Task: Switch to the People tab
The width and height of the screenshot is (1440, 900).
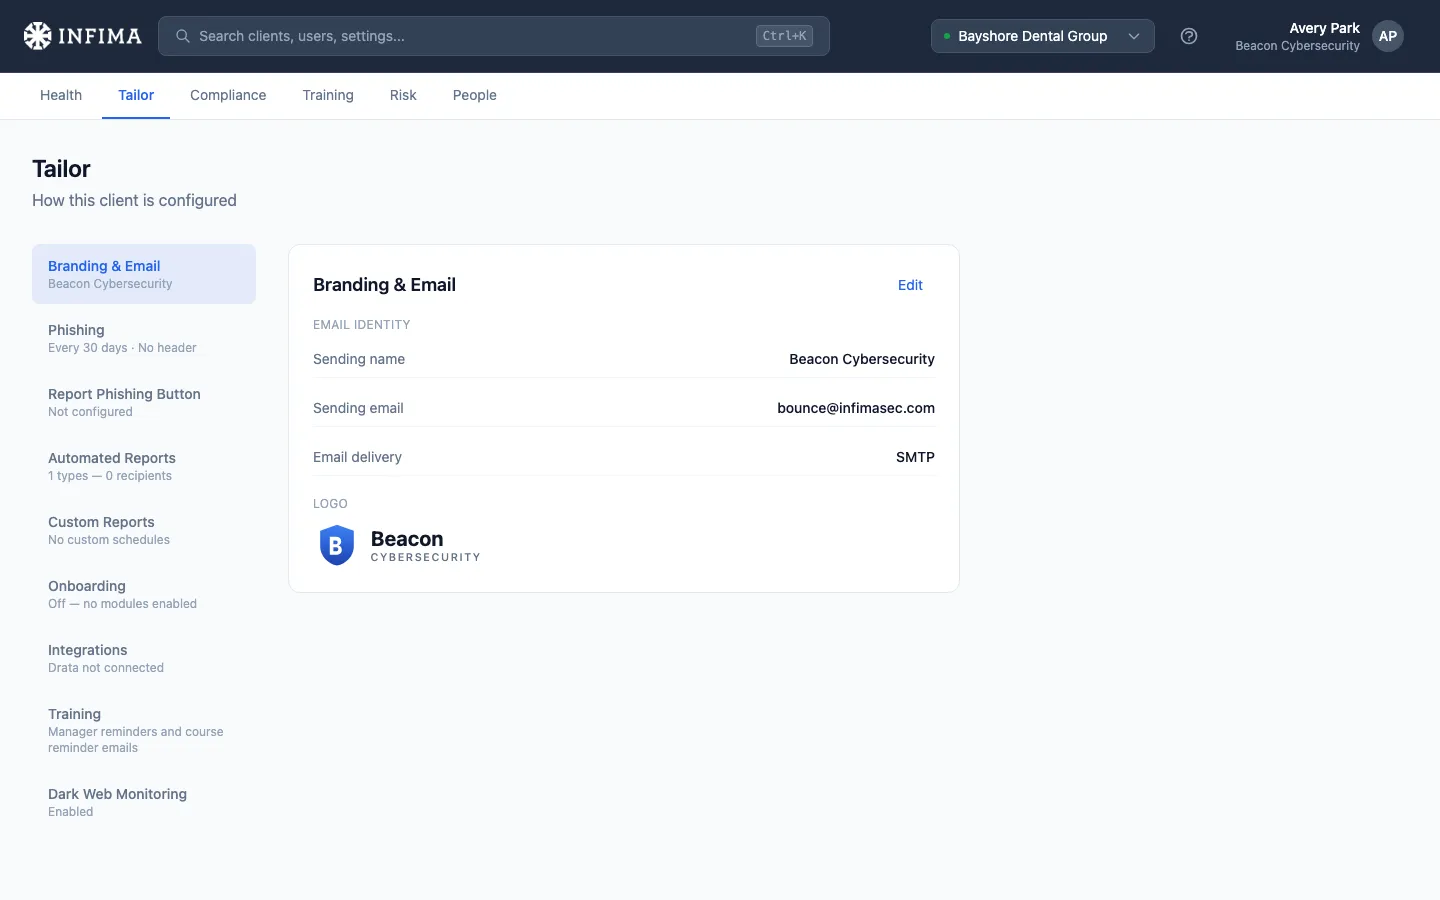Action: tap(475, 95)
